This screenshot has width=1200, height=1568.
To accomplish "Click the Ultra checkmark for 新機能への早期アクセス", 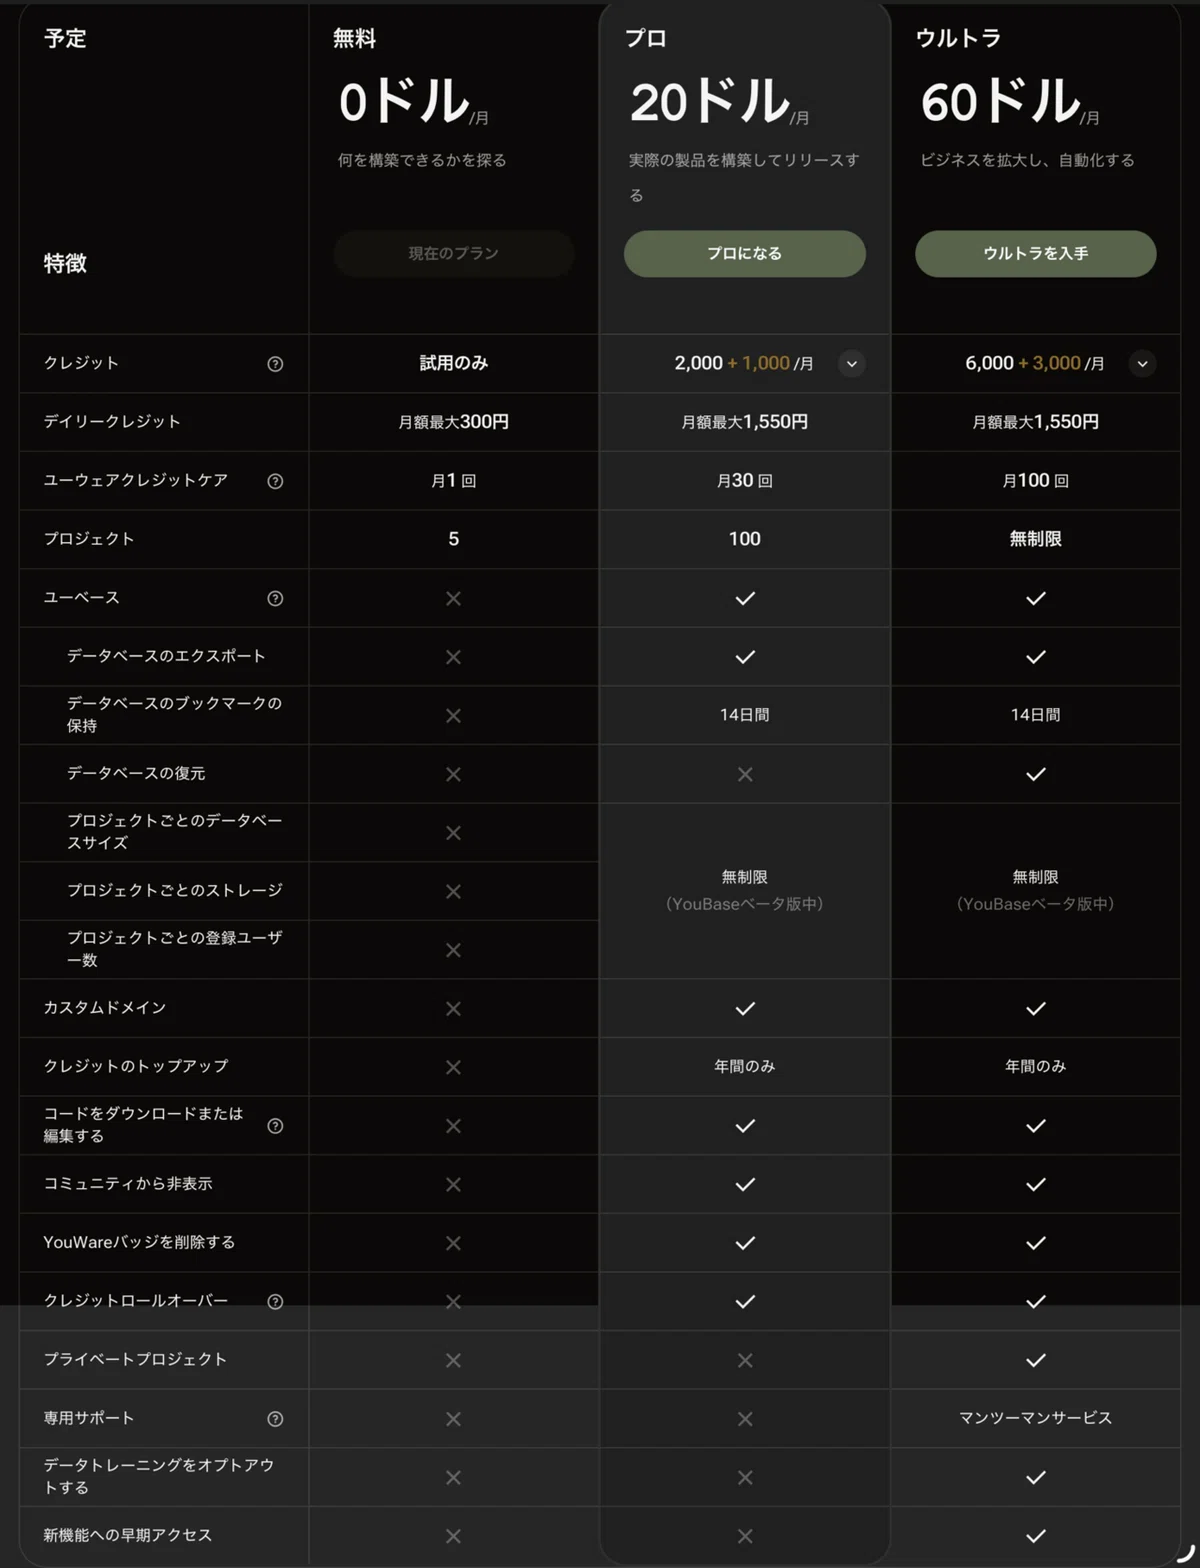I will pos(1036,1535).
